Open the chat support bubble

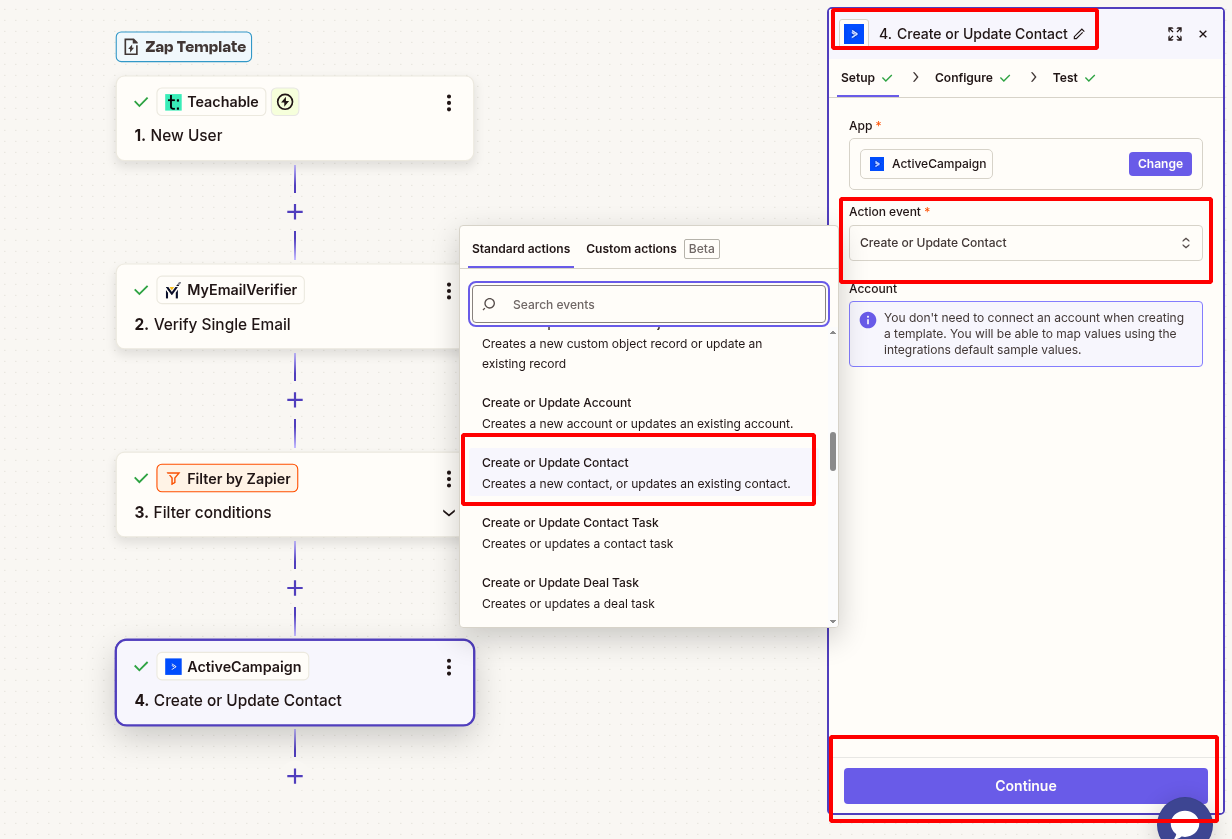pos(1185,822)
